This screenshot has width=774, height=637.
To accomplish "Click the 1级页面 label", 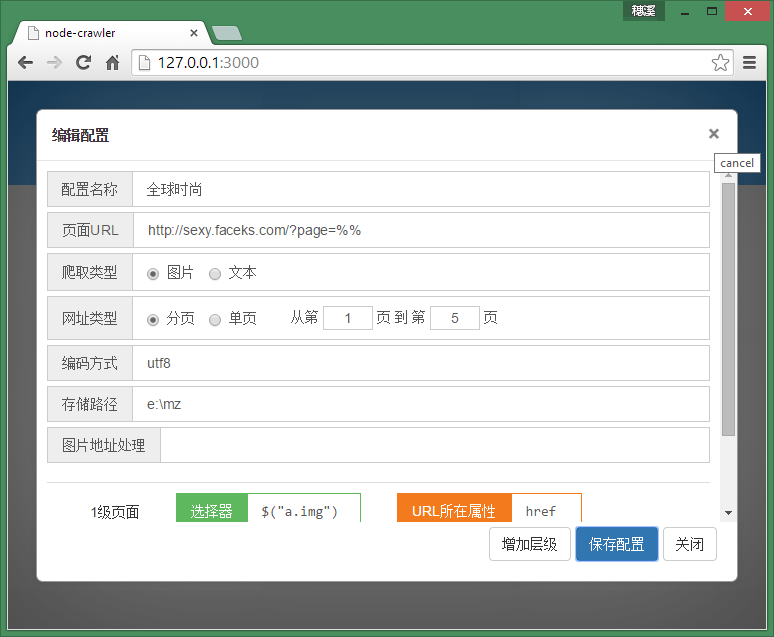I will 115,512.
